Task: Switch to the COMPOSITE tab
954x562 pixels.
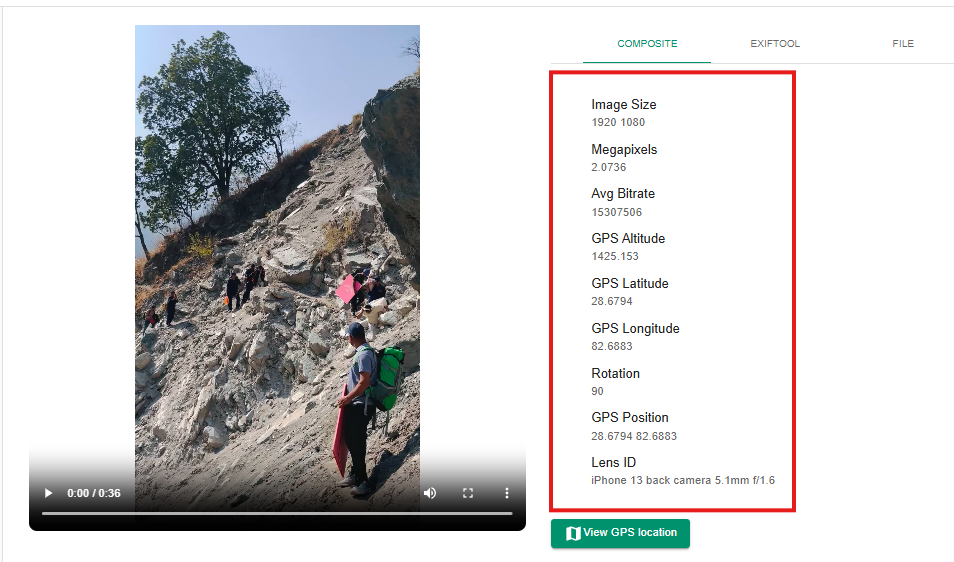Action: point(647,44)
